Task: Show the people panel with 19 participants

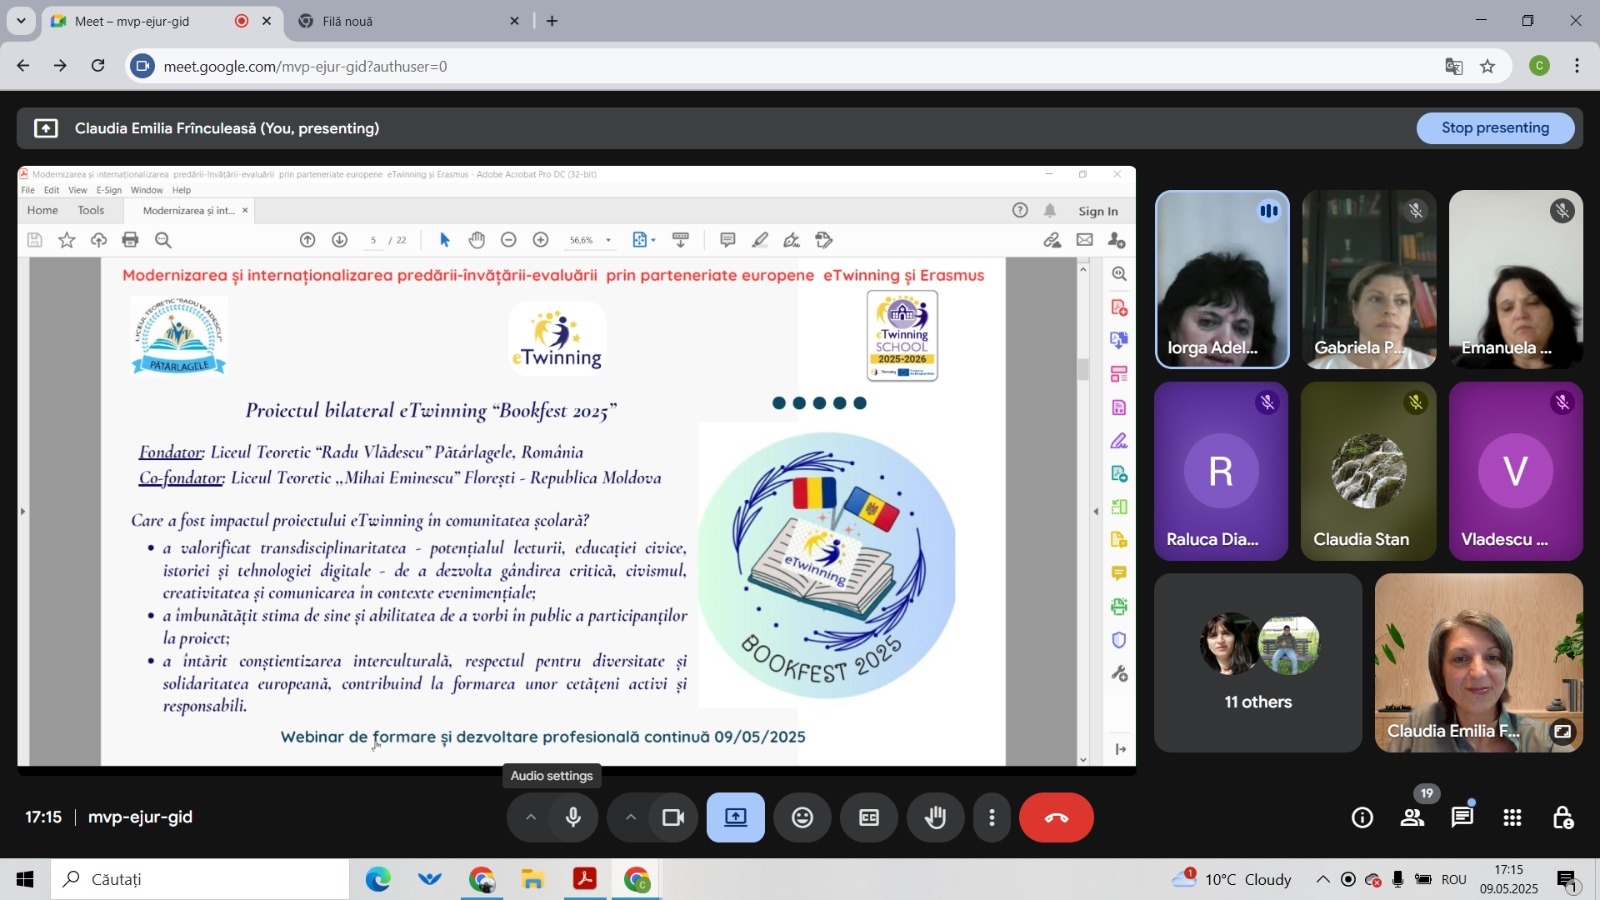Action: pos(1413,818)
